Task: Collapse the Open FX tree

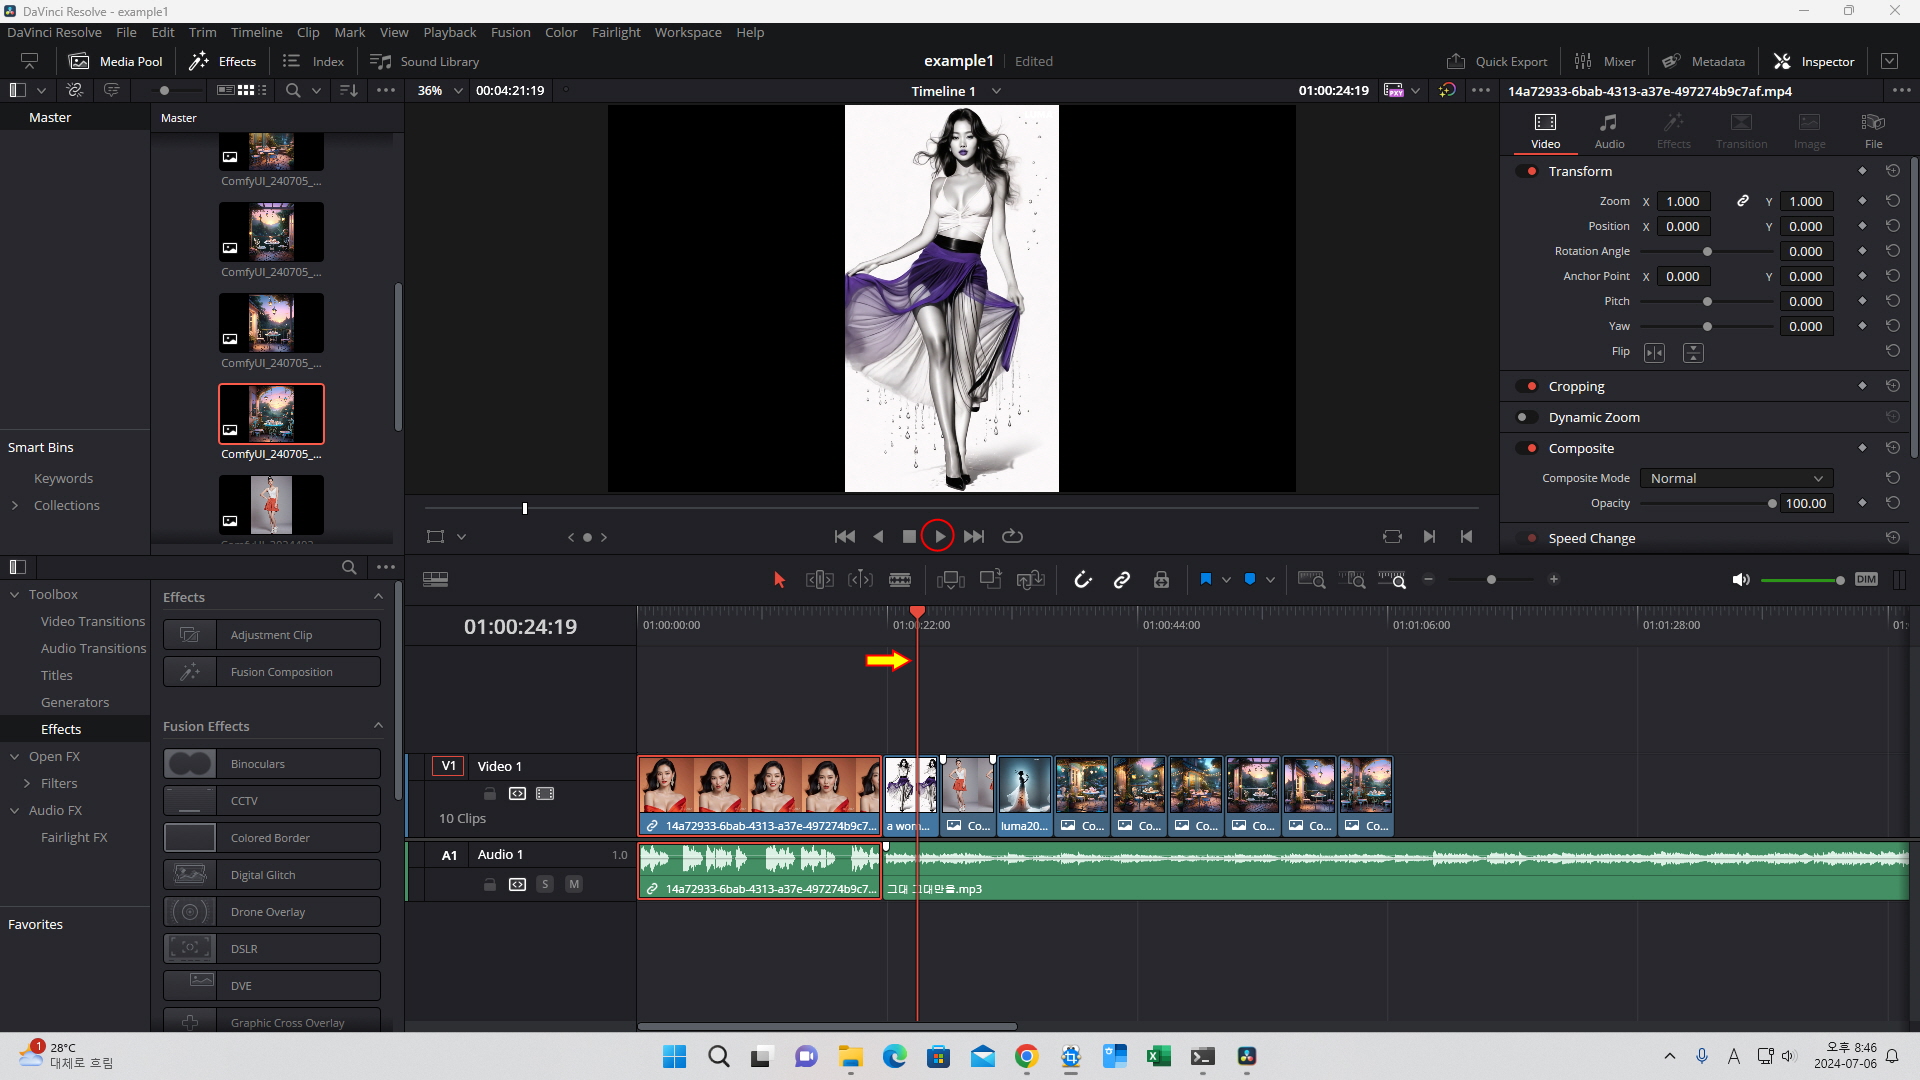Action: pyautogui.click(x=15, y=757)
